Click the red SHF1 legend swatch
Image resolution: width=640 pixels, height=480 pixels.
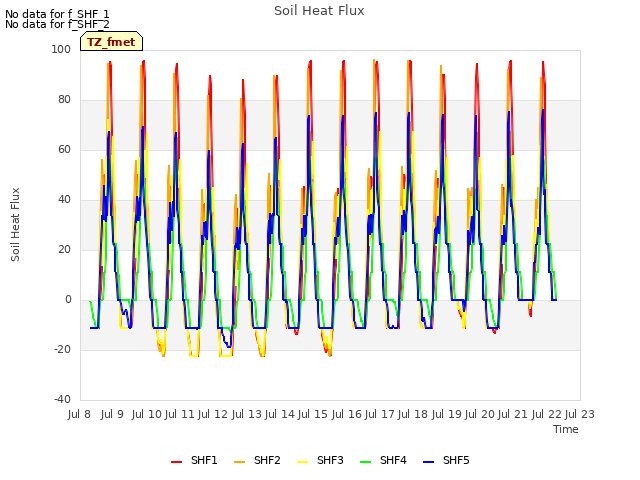coord(176,462)
